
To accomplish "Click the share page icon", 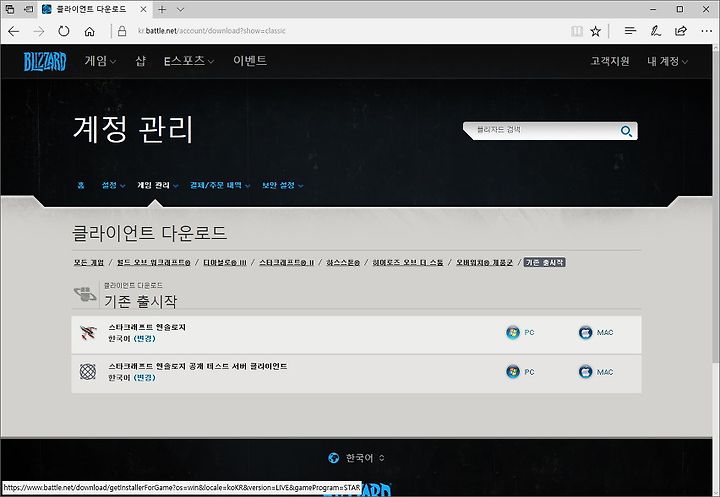I will click(681, 31).
